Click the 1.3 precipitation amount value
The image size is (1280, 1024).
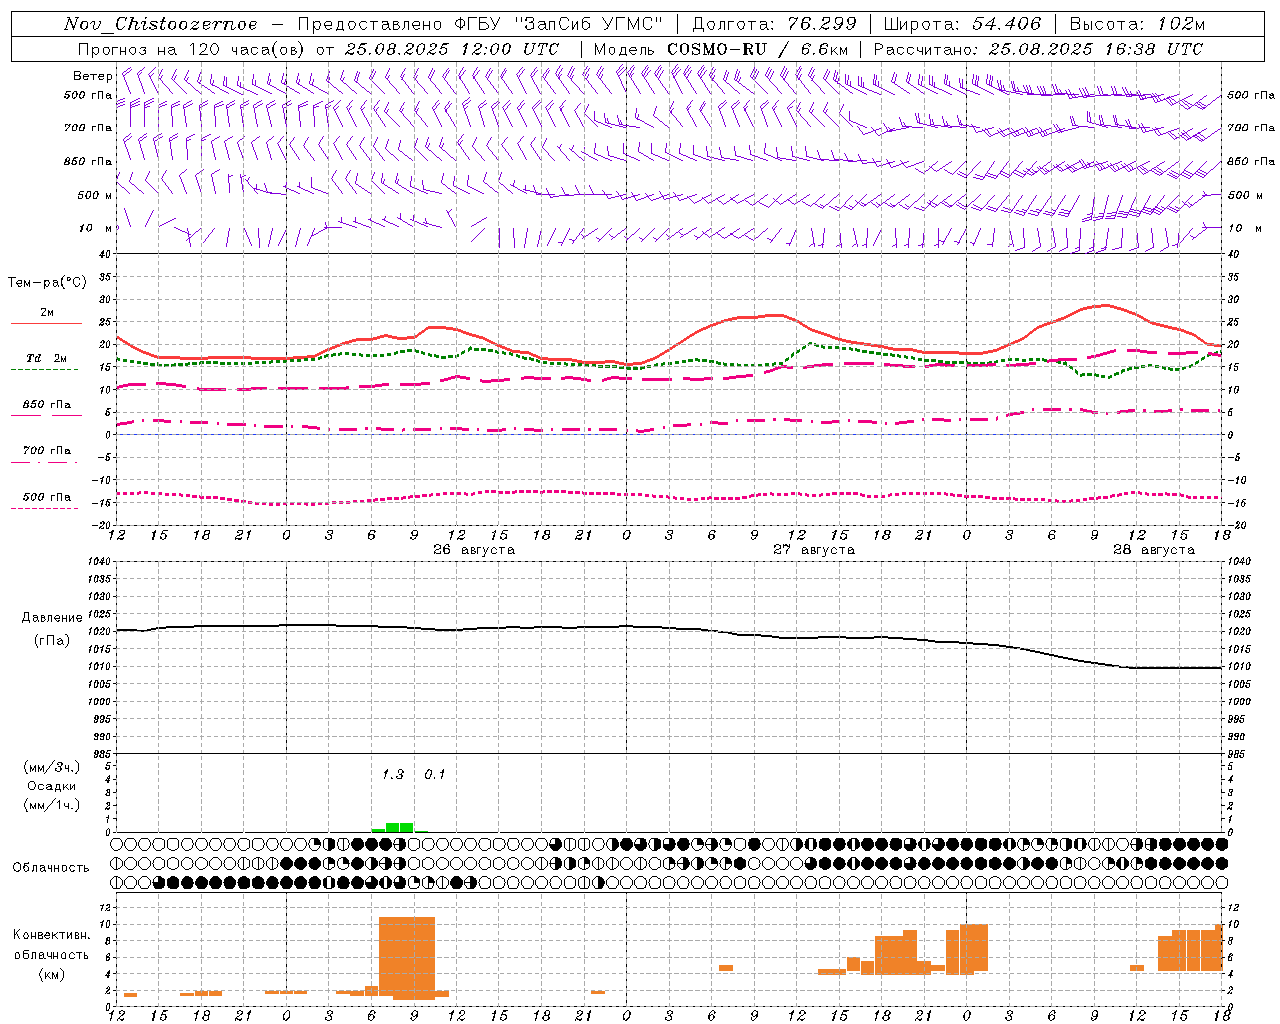pos(393,775)
